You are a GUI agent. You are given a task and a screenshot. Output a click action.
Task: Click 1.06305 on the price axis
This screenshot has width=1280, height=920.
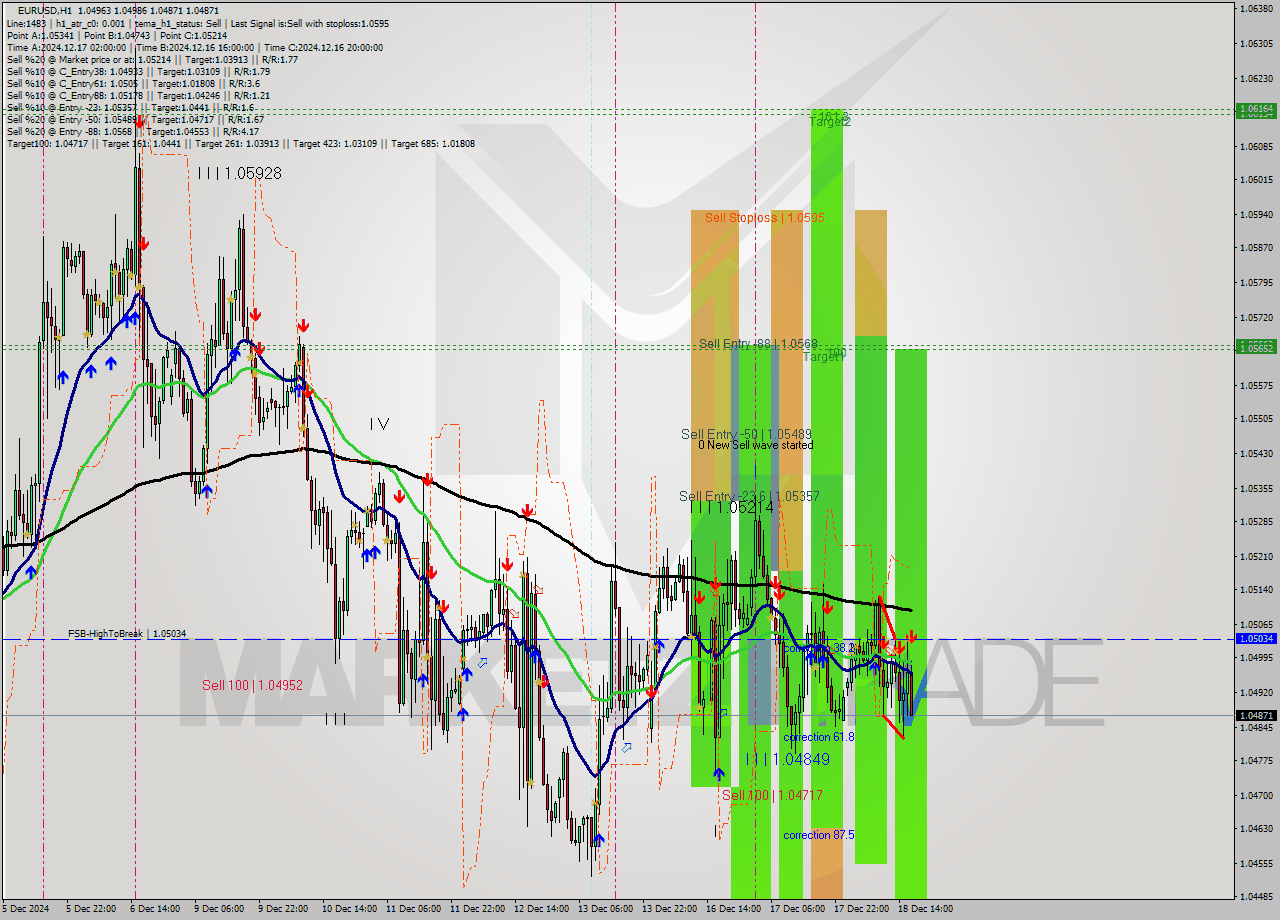pyautogui.click(x=1256, y=44)
